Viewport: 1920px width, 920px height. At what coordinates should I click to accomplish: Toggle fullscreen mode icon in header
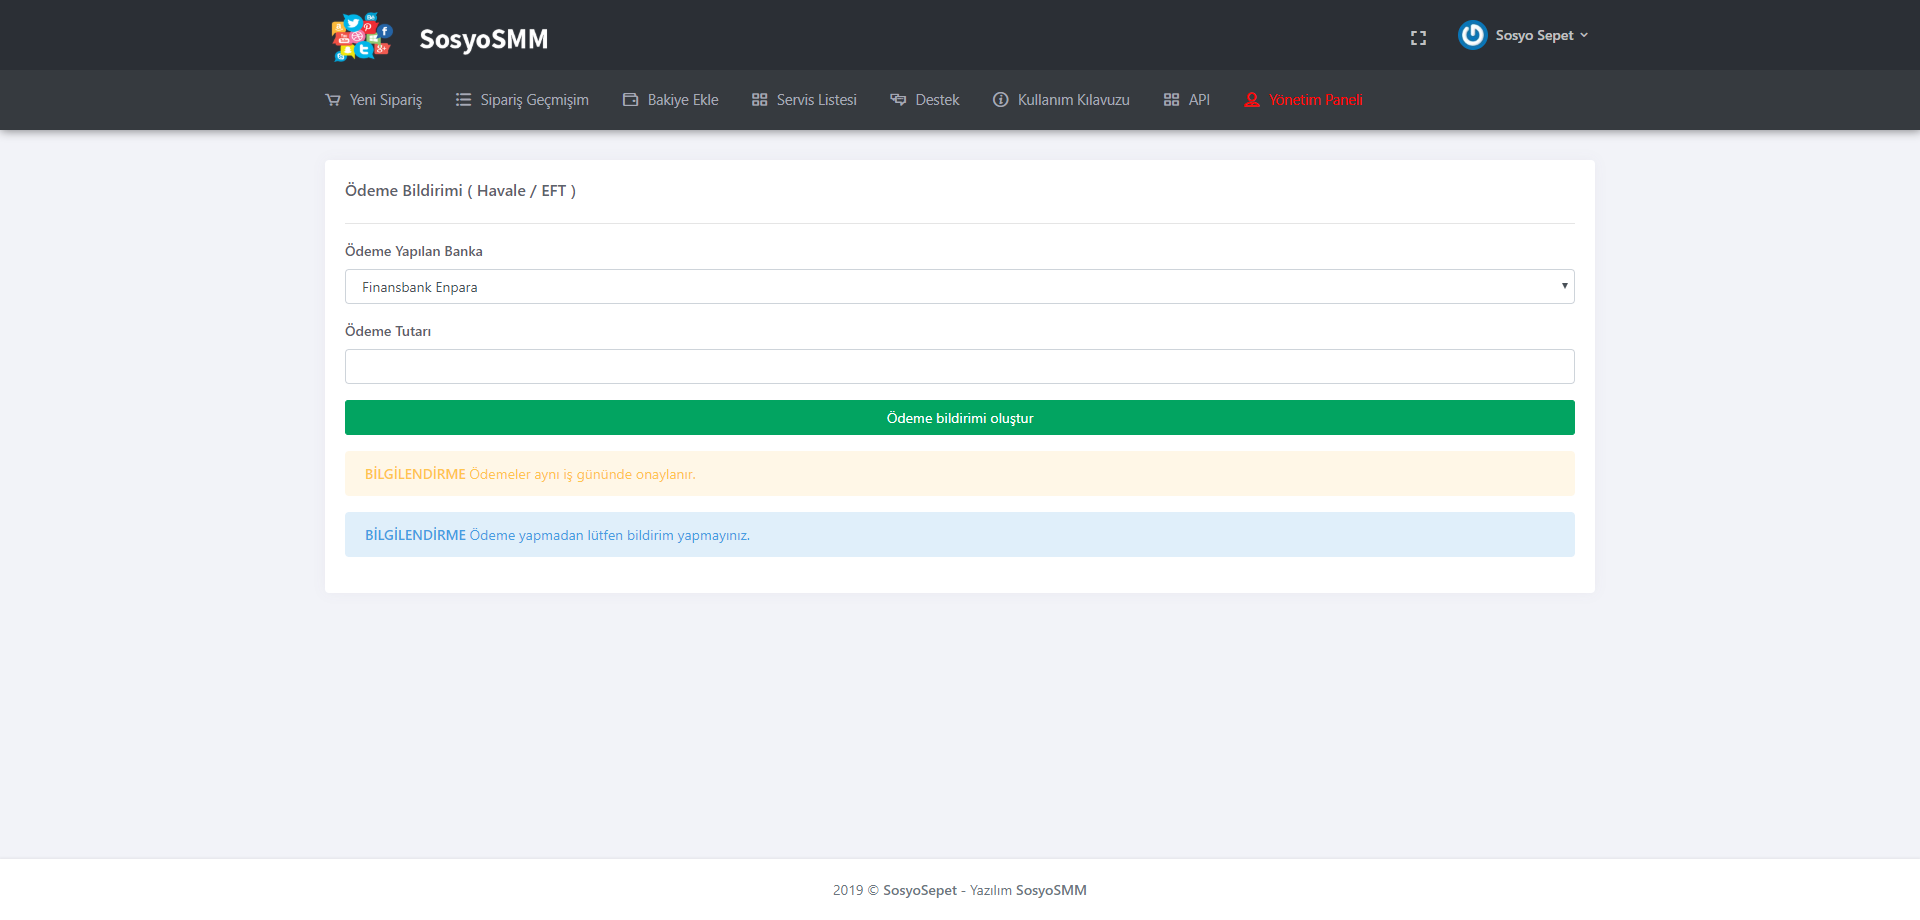tap(1418, 38)
